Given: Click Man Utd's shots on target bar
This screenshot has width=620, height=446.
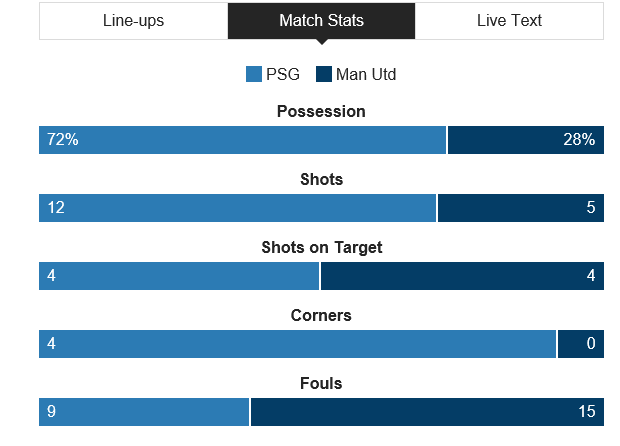Looking at the screenshot, I should tap(462, 276).
